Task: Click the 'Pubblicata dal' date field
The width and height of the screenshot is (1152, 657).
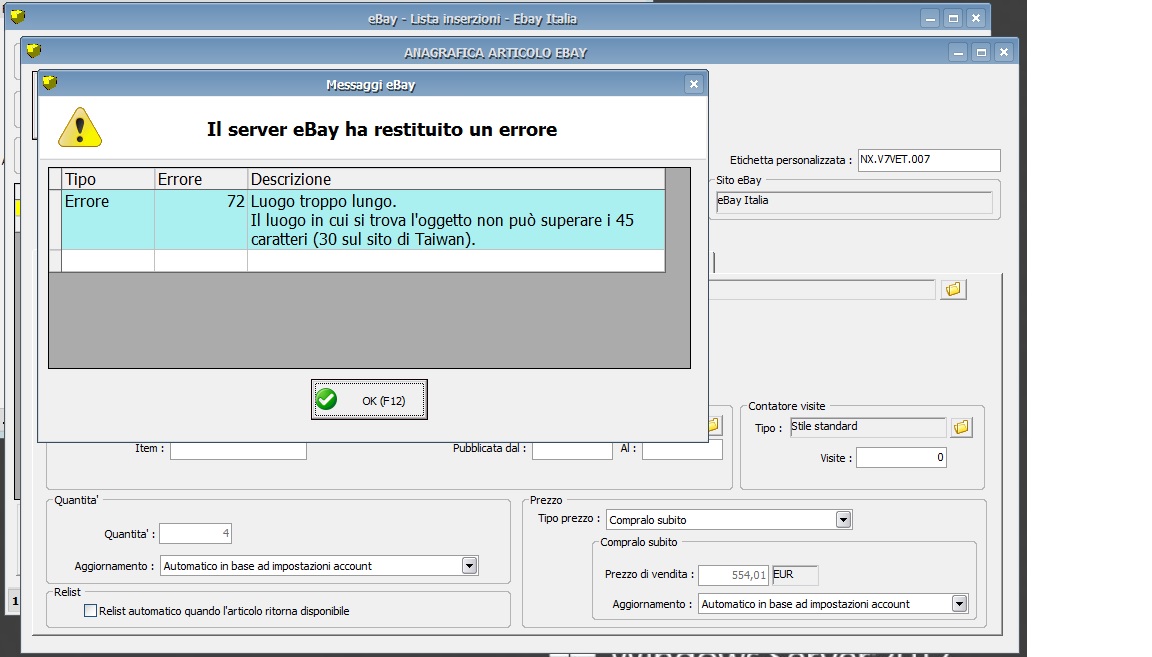Action: 572,450
